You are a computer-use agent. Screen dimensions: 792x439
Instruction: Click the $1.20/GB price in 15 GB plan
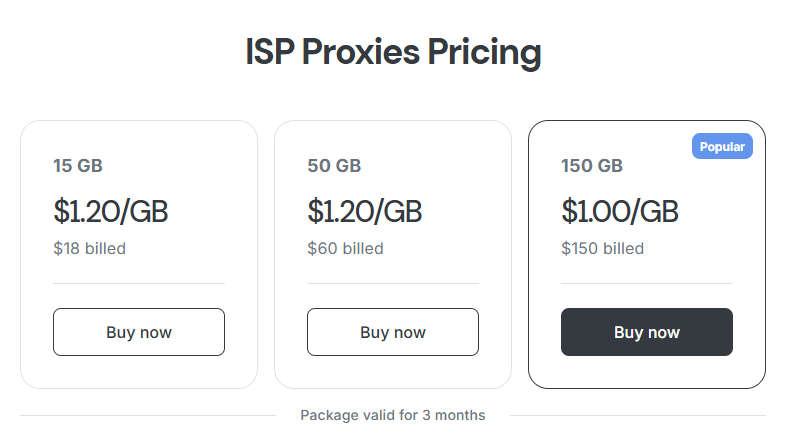(110, 211)
